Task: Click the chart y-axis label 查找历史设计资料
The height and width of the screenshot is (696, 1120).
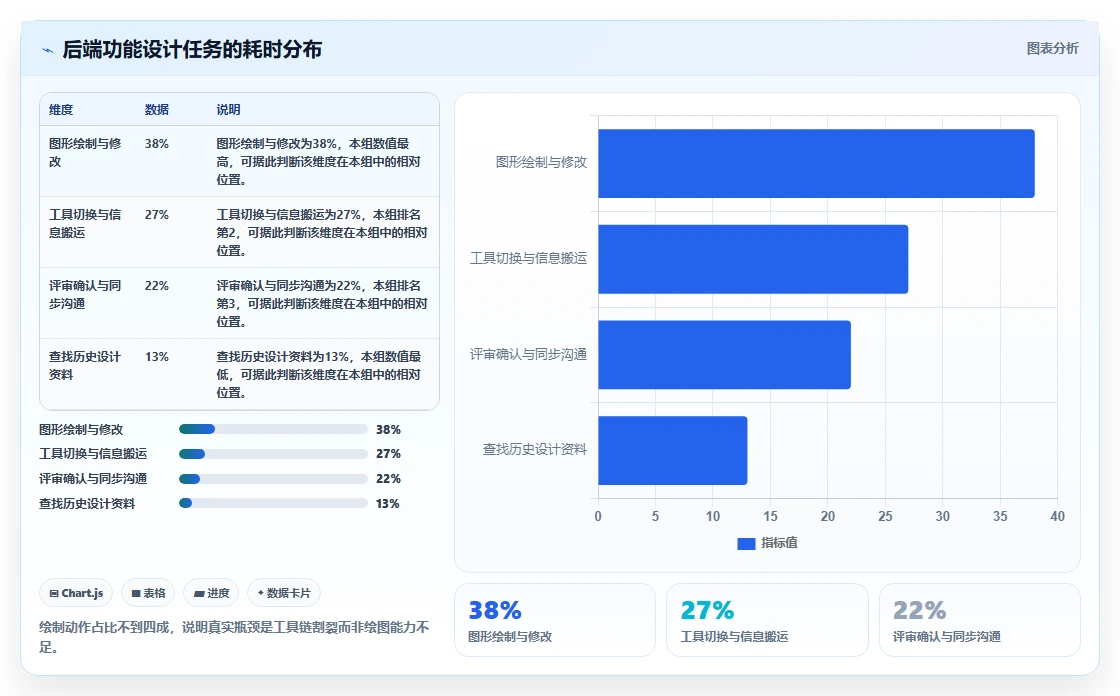Action: [535, 449]
